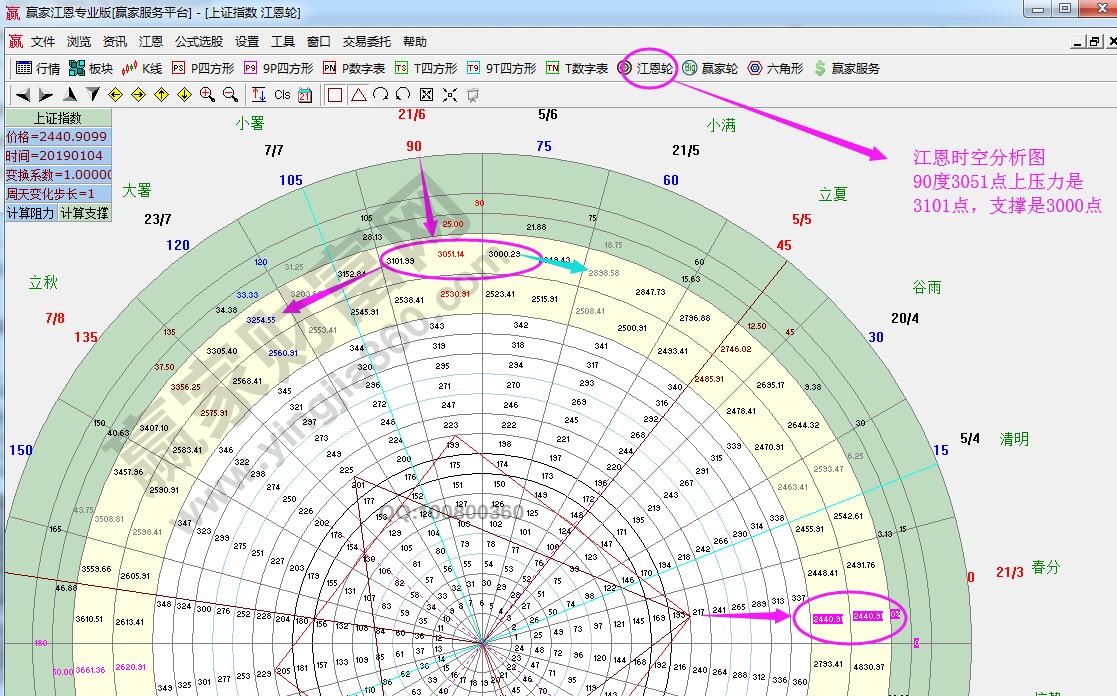Open the 江恩轮 Gann wheel tool
The width and height of the screenshot is (1117, 696).
pos(646,69)
